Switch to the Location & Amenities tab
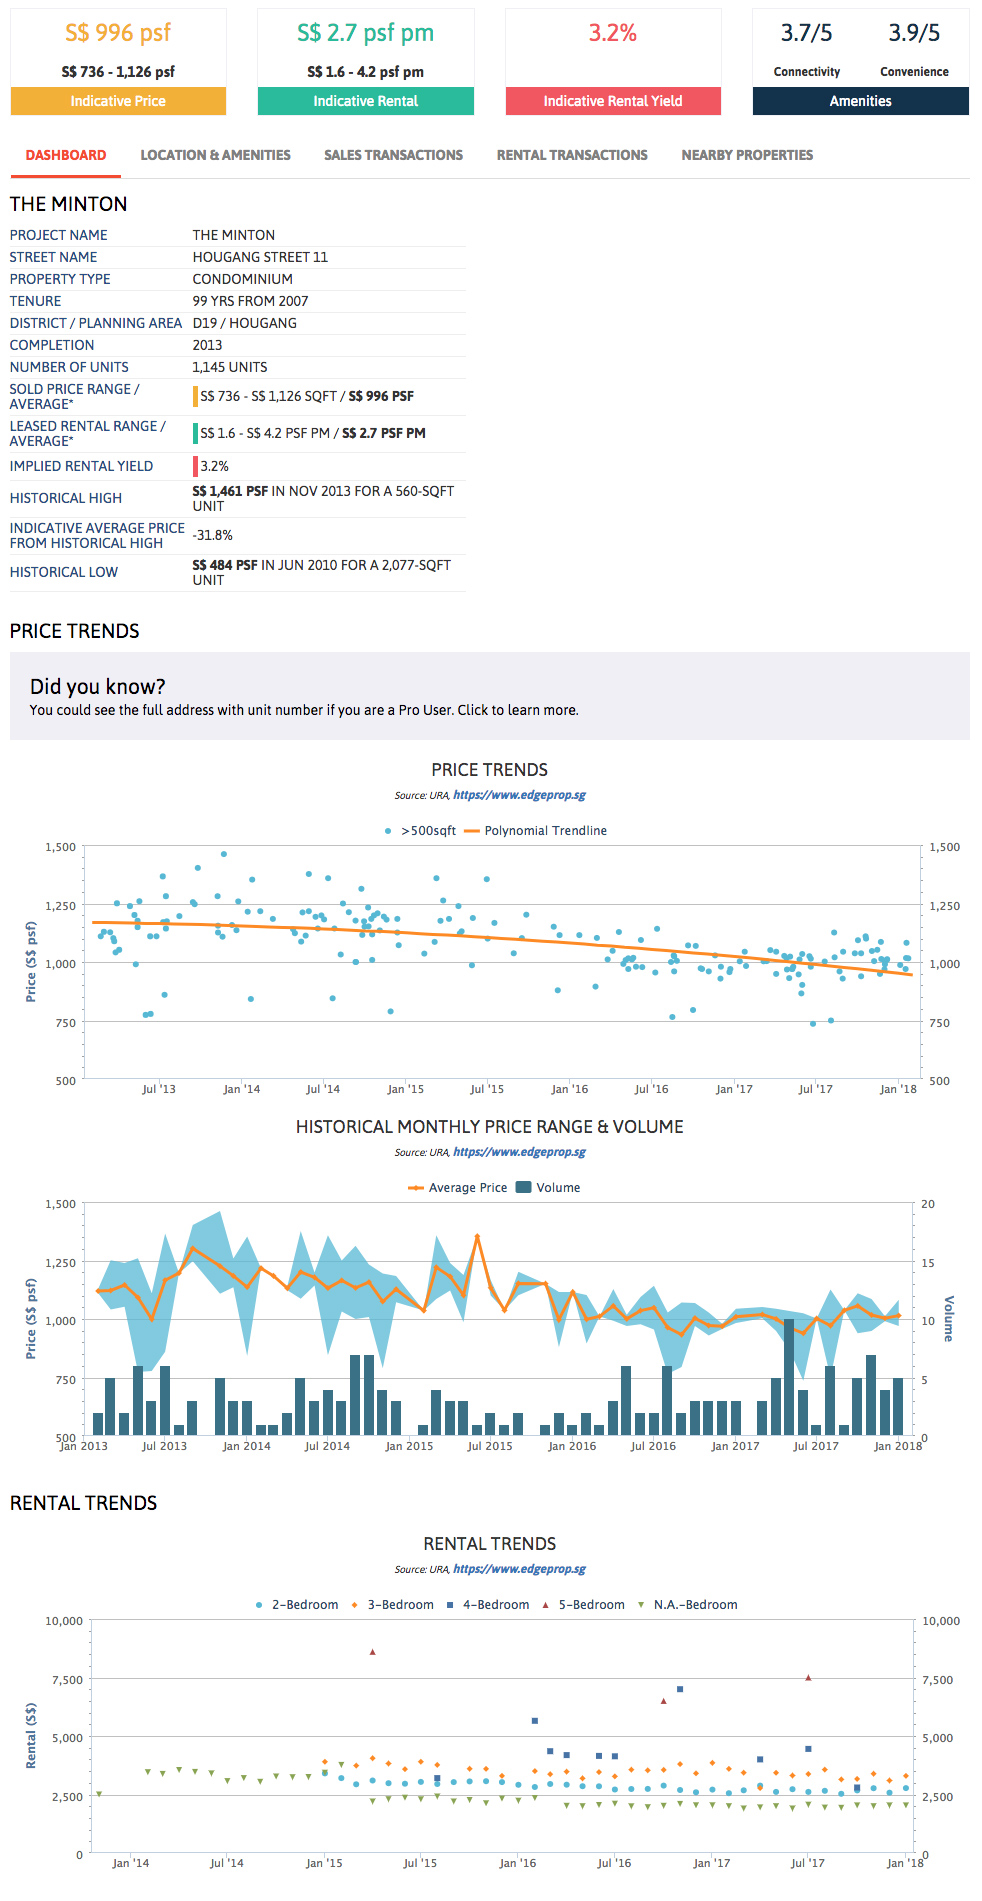982x1901 pixels. [x=215, y=155]
